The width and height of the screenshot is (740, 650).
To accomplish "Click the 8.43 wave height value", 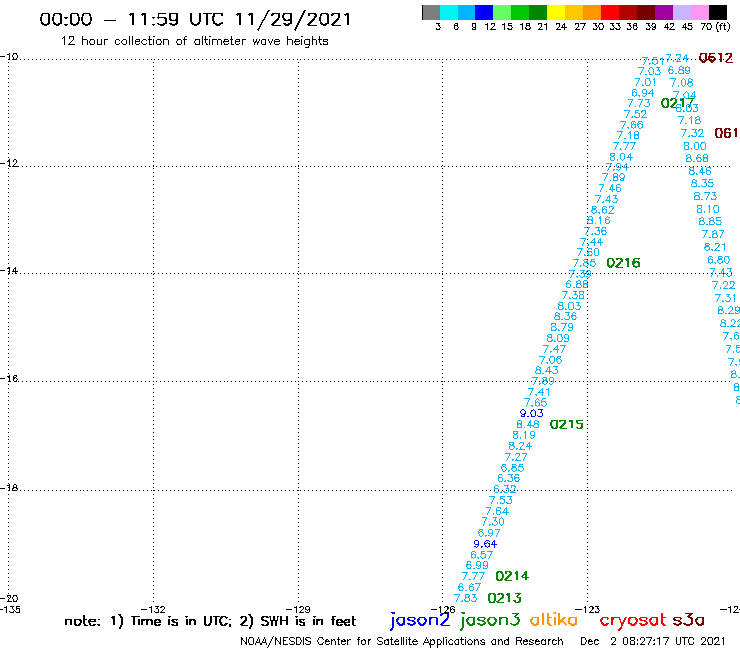I will point(547,371).
